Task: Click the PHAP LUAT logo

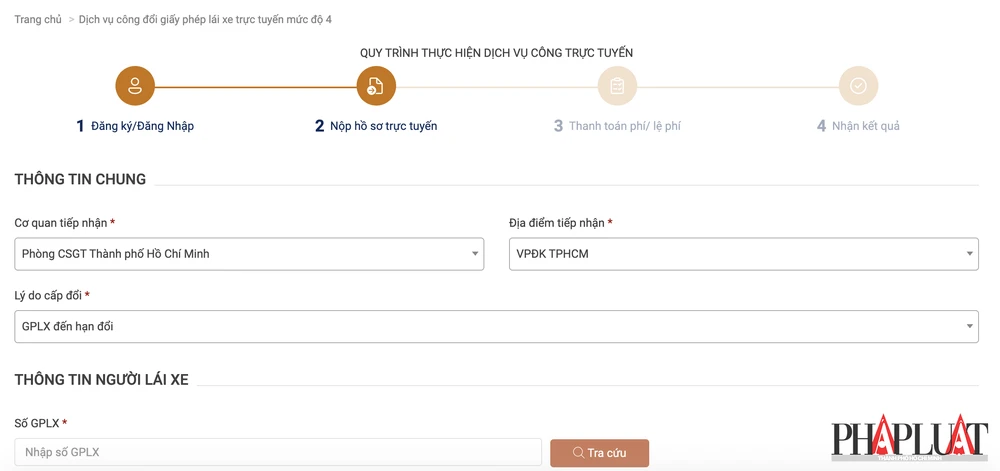Action: point(909,439)
